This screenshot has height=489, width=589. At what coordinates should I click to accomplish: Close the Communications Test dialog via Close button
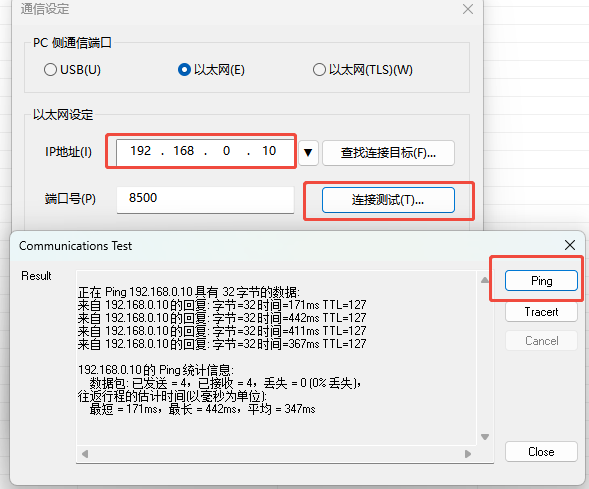click(541, 451)
